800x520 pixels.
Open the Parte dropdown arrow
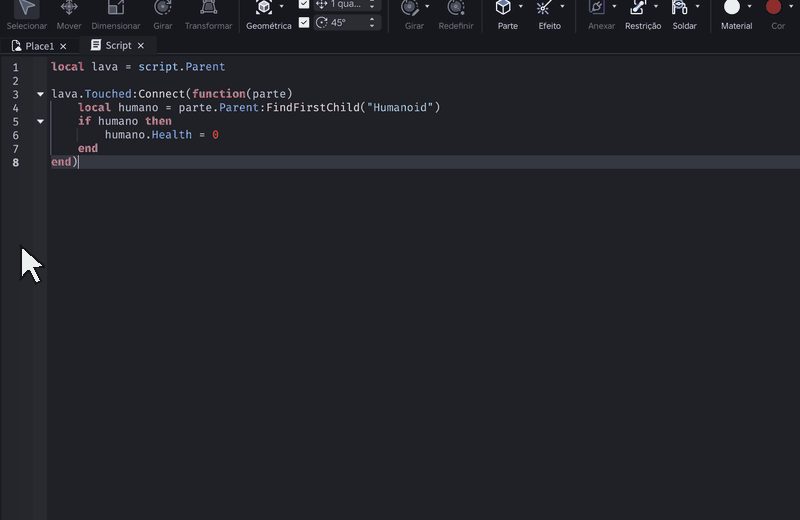click(520, 7)
